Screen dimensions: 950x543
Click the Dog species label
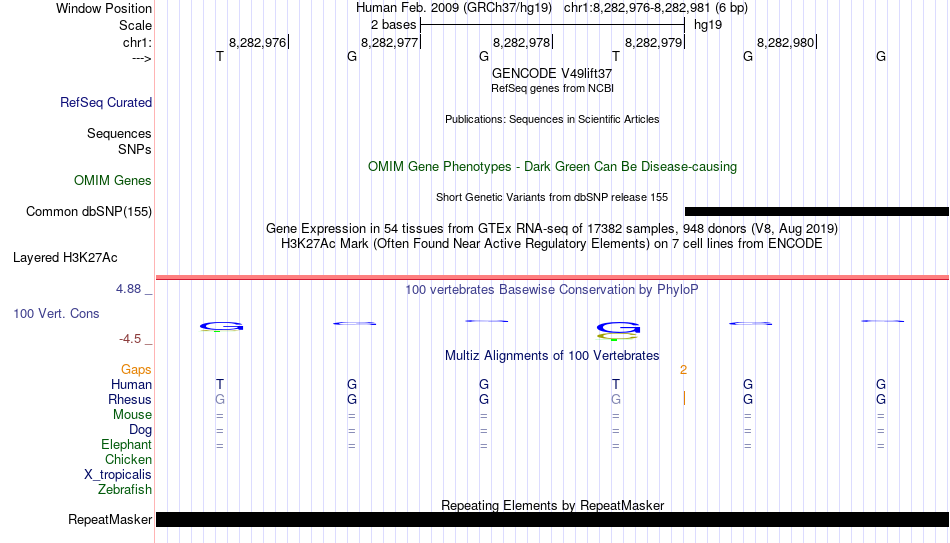pyautogui.click(x=141, y=430)
